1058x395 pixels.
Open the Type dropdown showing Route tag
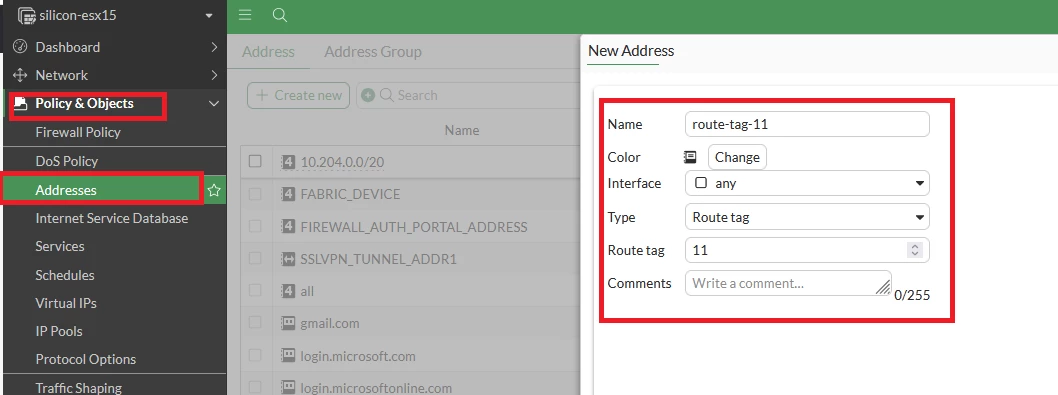point(807,217)
